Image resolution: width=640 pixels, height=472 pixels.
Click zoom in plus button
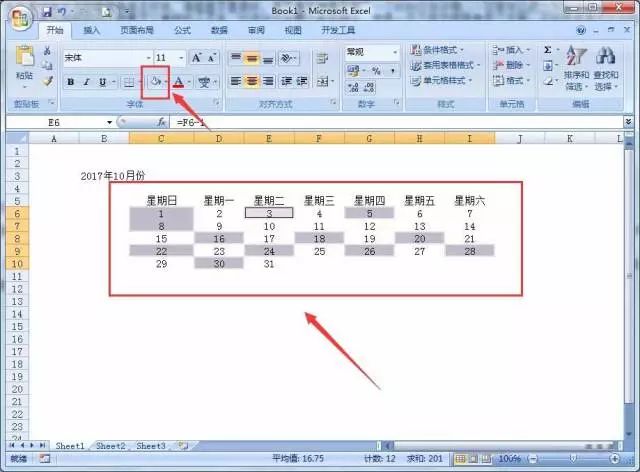click(x=615, y=459)
